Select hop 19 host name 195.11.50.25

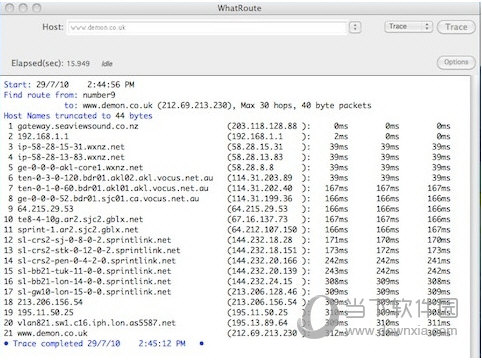tap(46, 312)
